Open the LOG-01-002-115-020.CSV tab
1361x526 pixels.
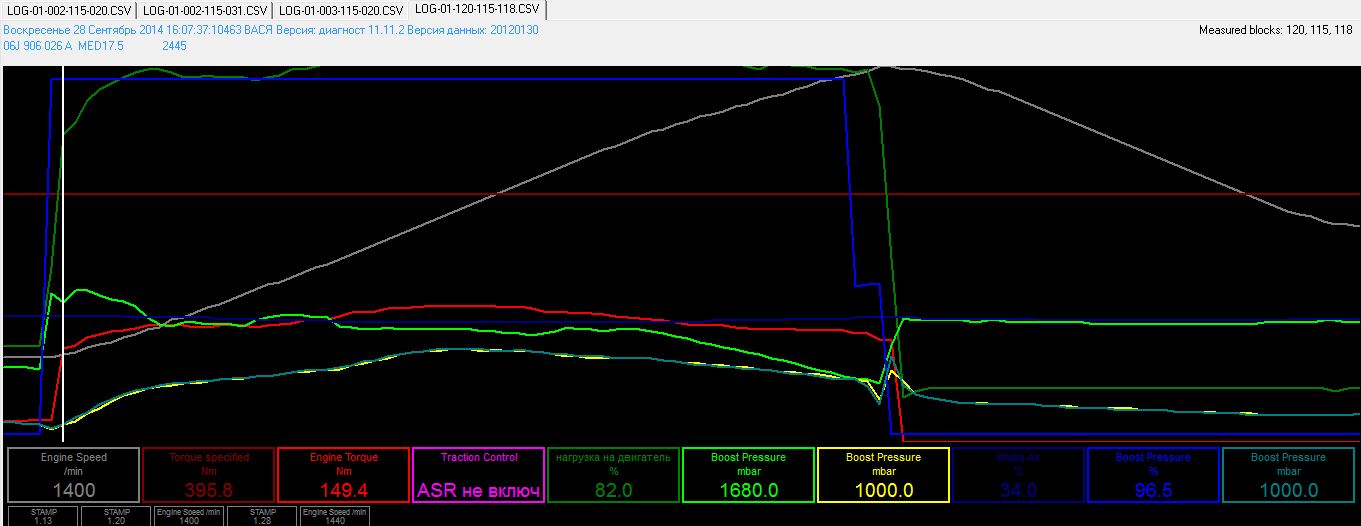(68, 9)
